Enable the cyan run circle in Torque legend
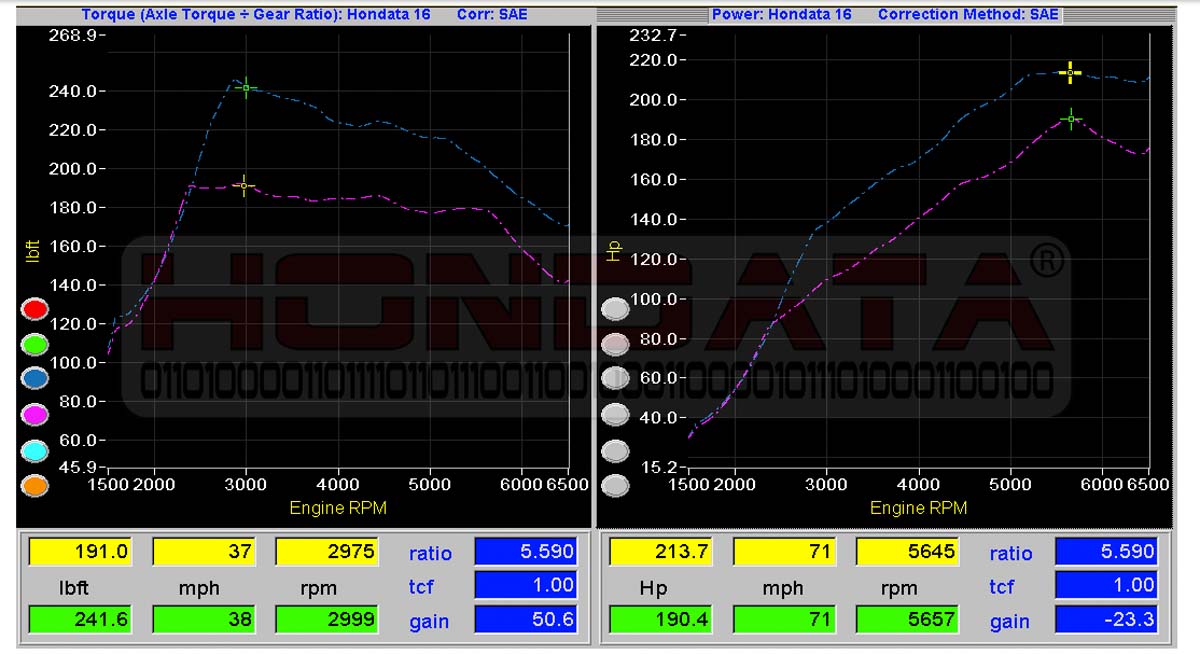1200x654 pixels. [x=35, y=451]
